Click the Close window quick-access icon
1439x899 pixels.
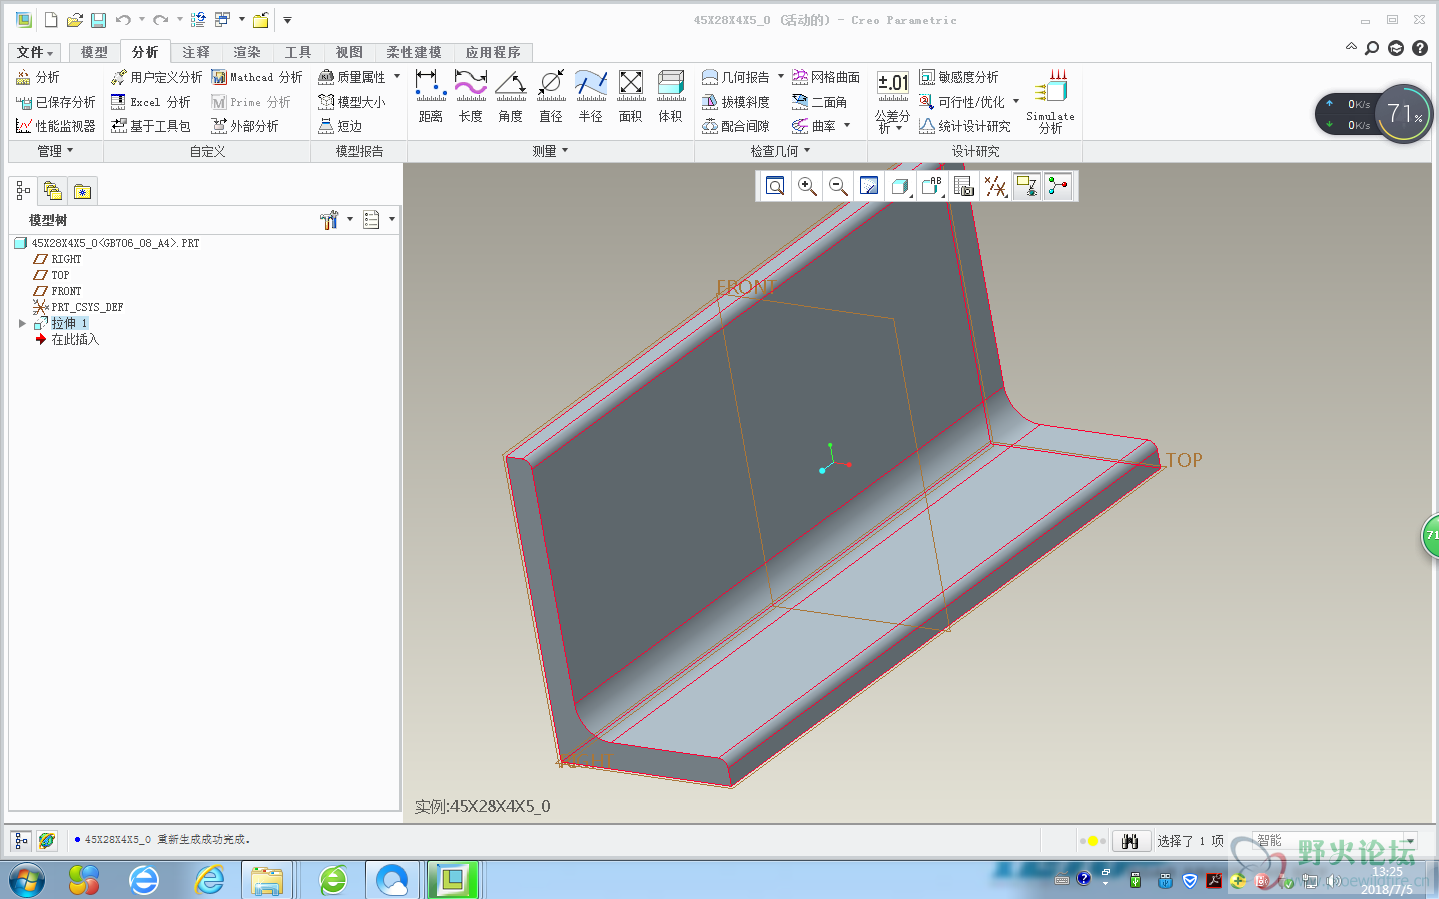point(260,19)
